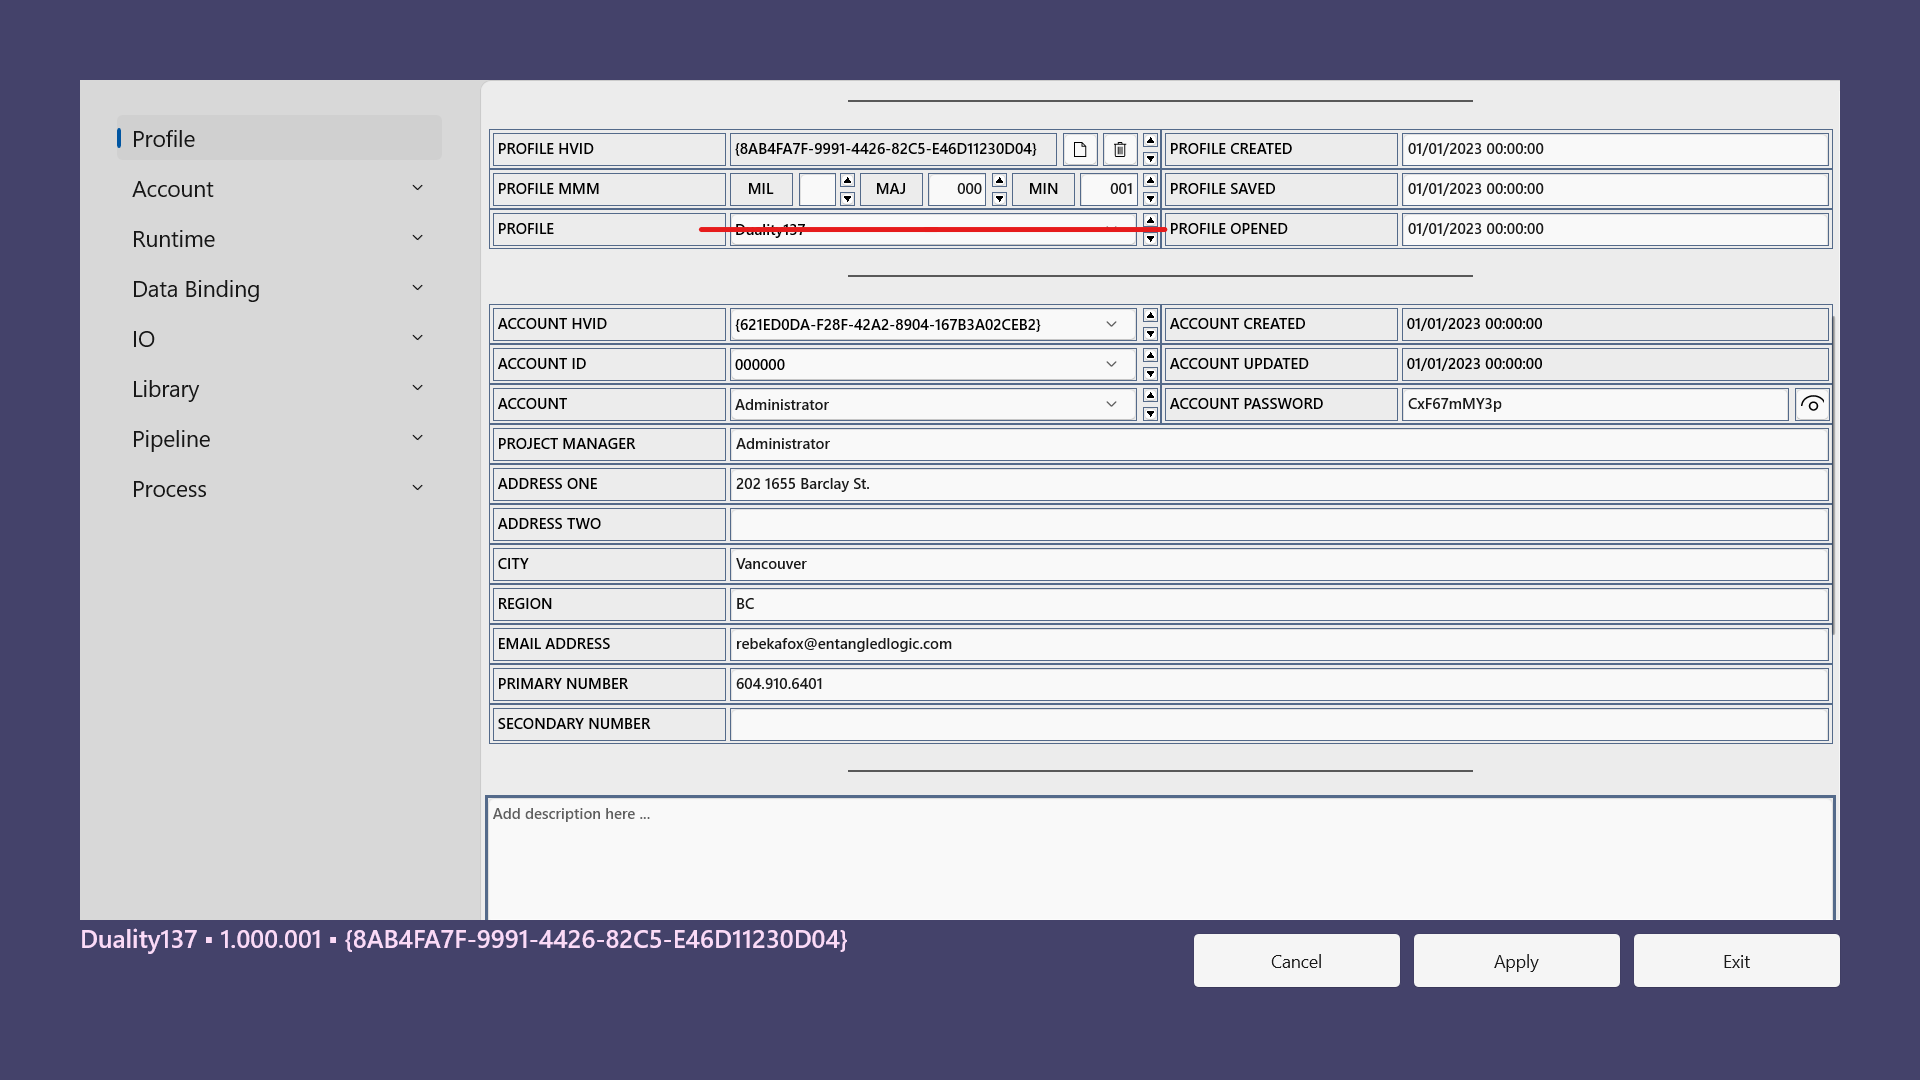
Task: Click the Exit button
Action: coord(1736,961)
